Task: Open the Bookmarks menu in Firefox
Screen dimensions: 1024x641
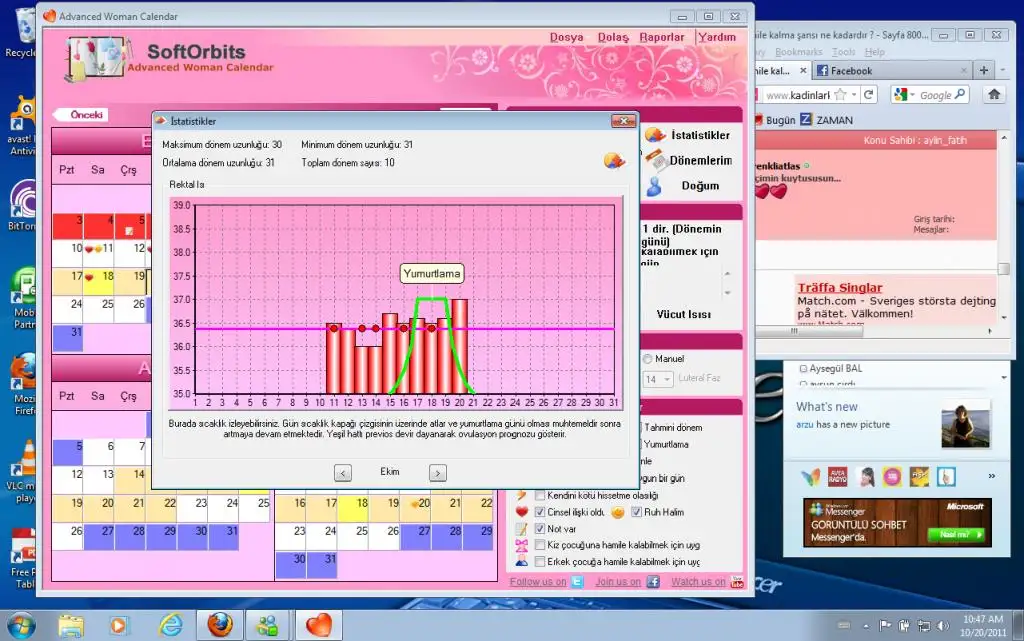Action: [799, 52]
